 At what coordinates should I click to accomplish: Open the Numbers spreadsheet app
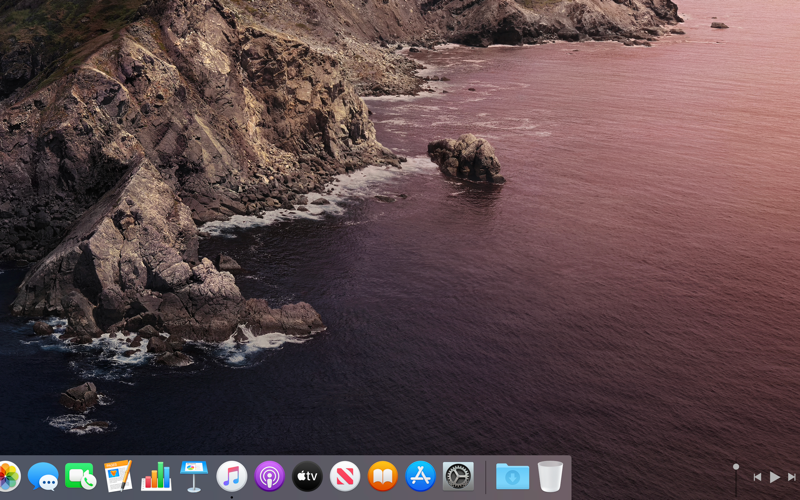click(156, 477)
